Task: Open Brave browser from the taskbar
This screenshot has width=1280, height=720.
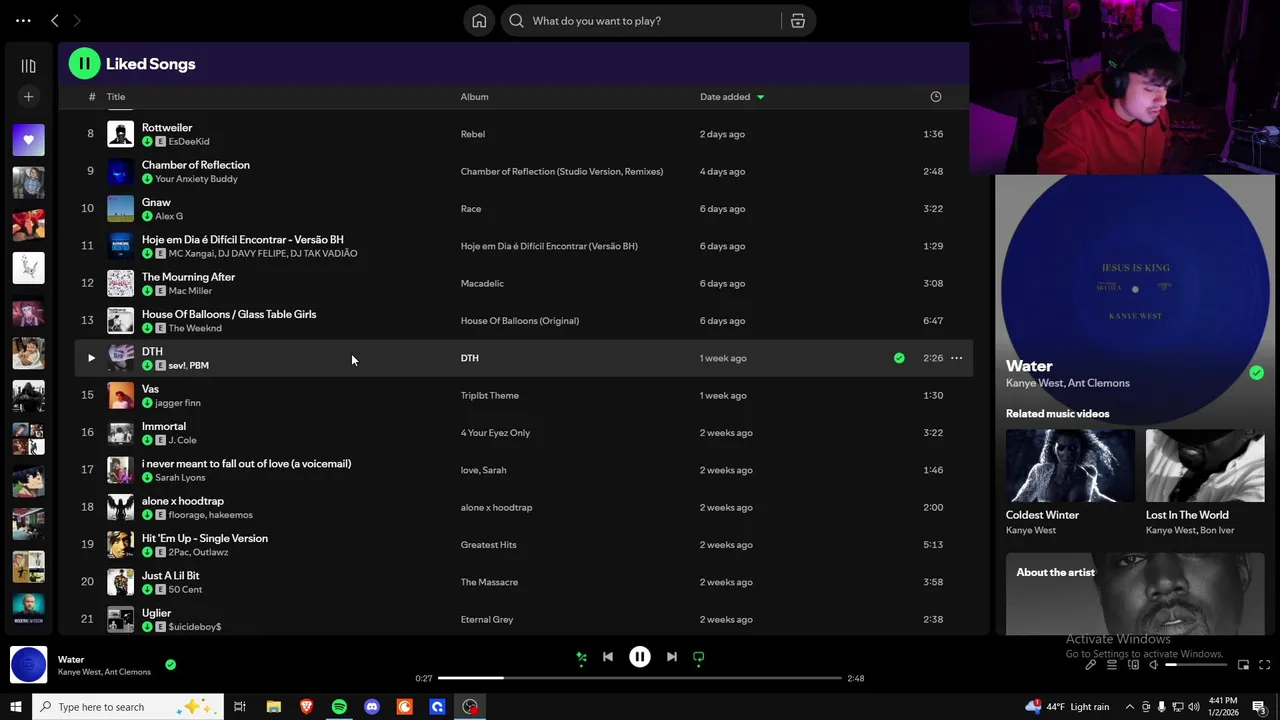Action: 306,707
